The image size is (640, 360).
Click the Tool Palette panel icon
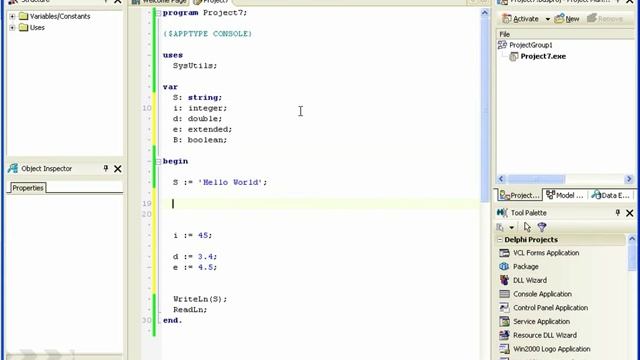[x=502, y=213]
